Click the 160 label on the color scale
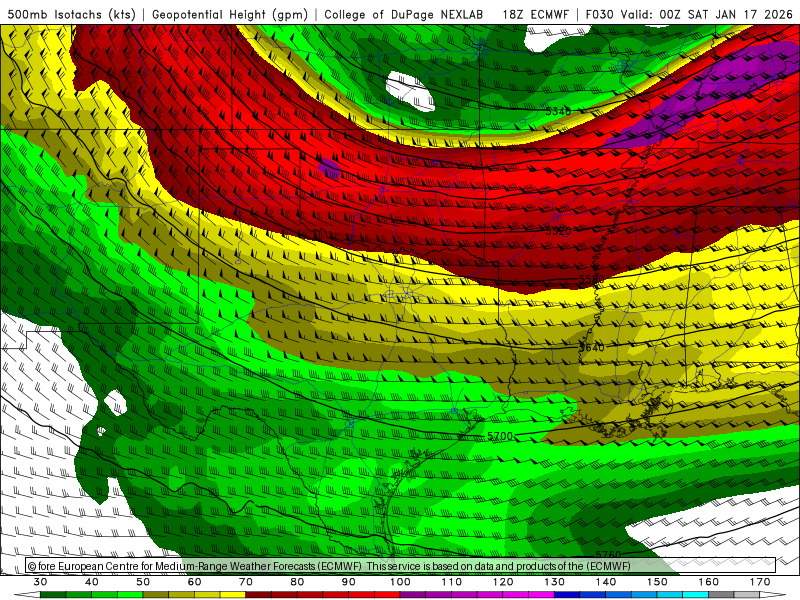This screenshot has width=800, height=600. [709, 582]
